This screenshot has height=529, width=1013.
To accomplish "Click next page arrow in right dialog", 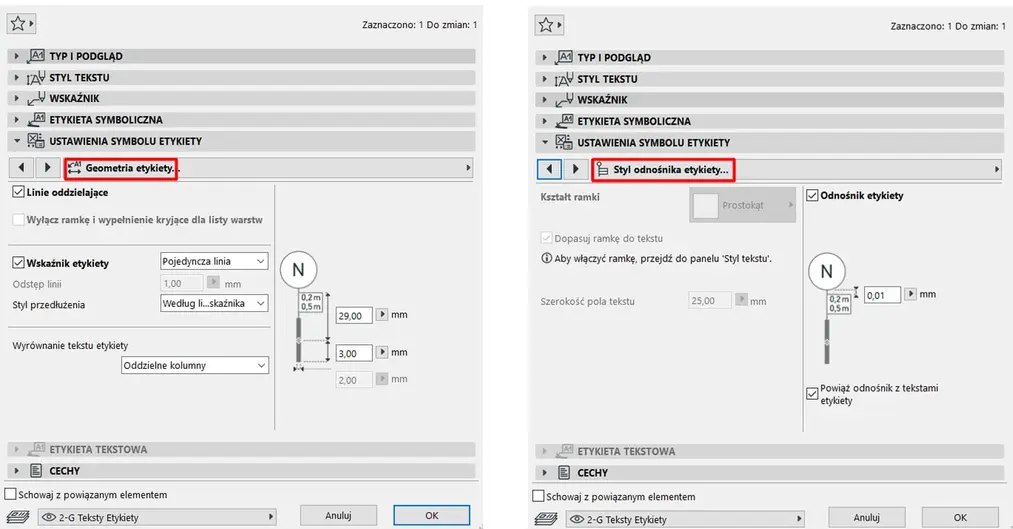I will click(575, 169).
